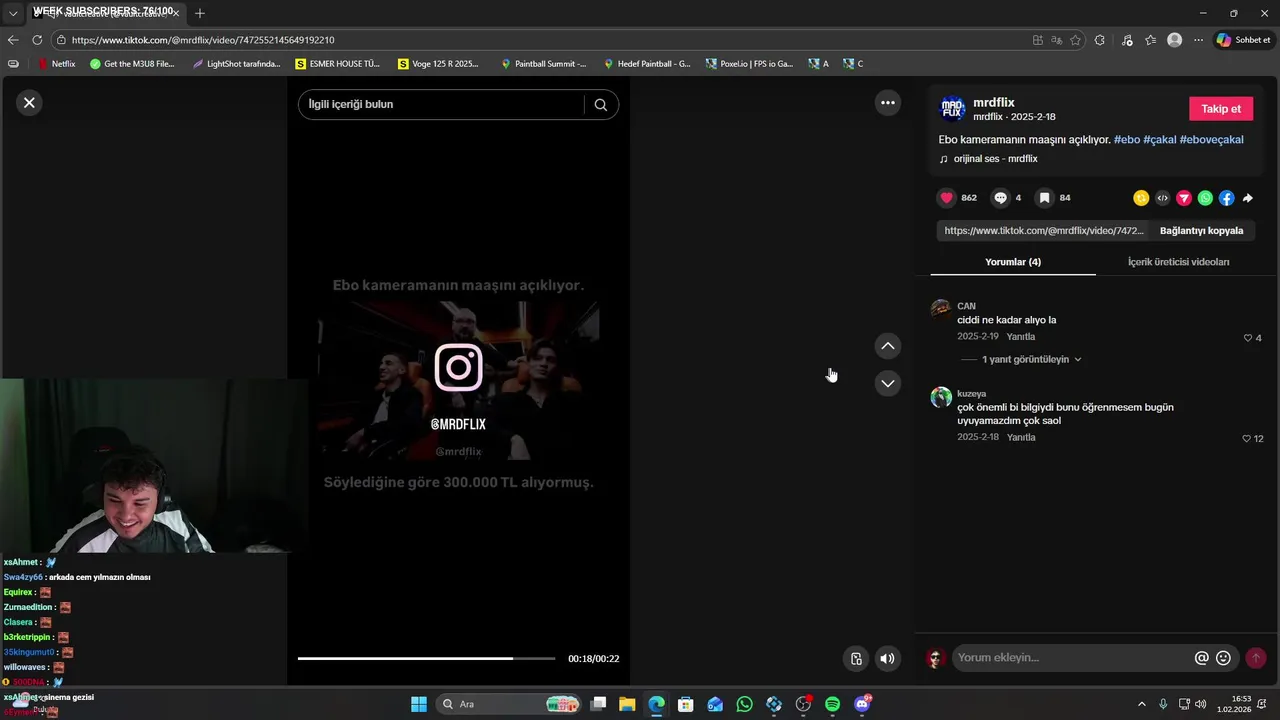Open a new browser tab with plus
This screenshot has width=1280, height=720.
pos(200,13)
